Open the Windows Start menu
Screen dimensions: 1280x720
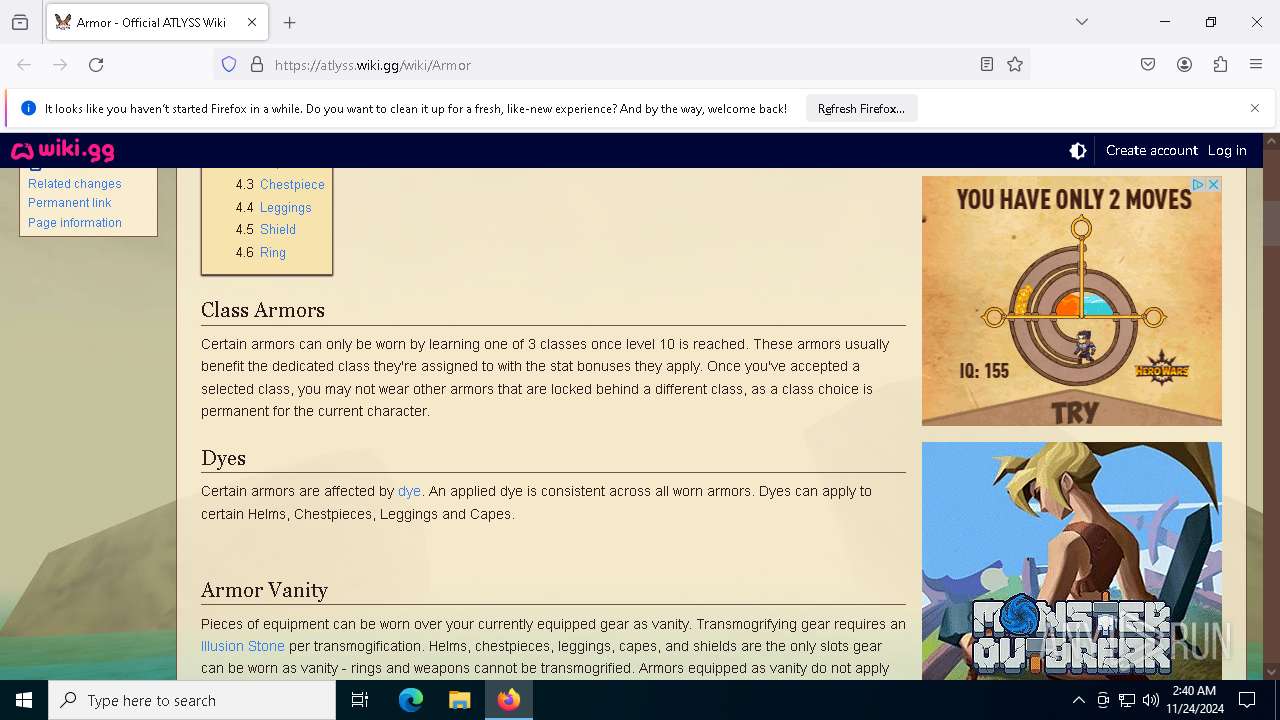pyautogui.click(x=24, y=700)
